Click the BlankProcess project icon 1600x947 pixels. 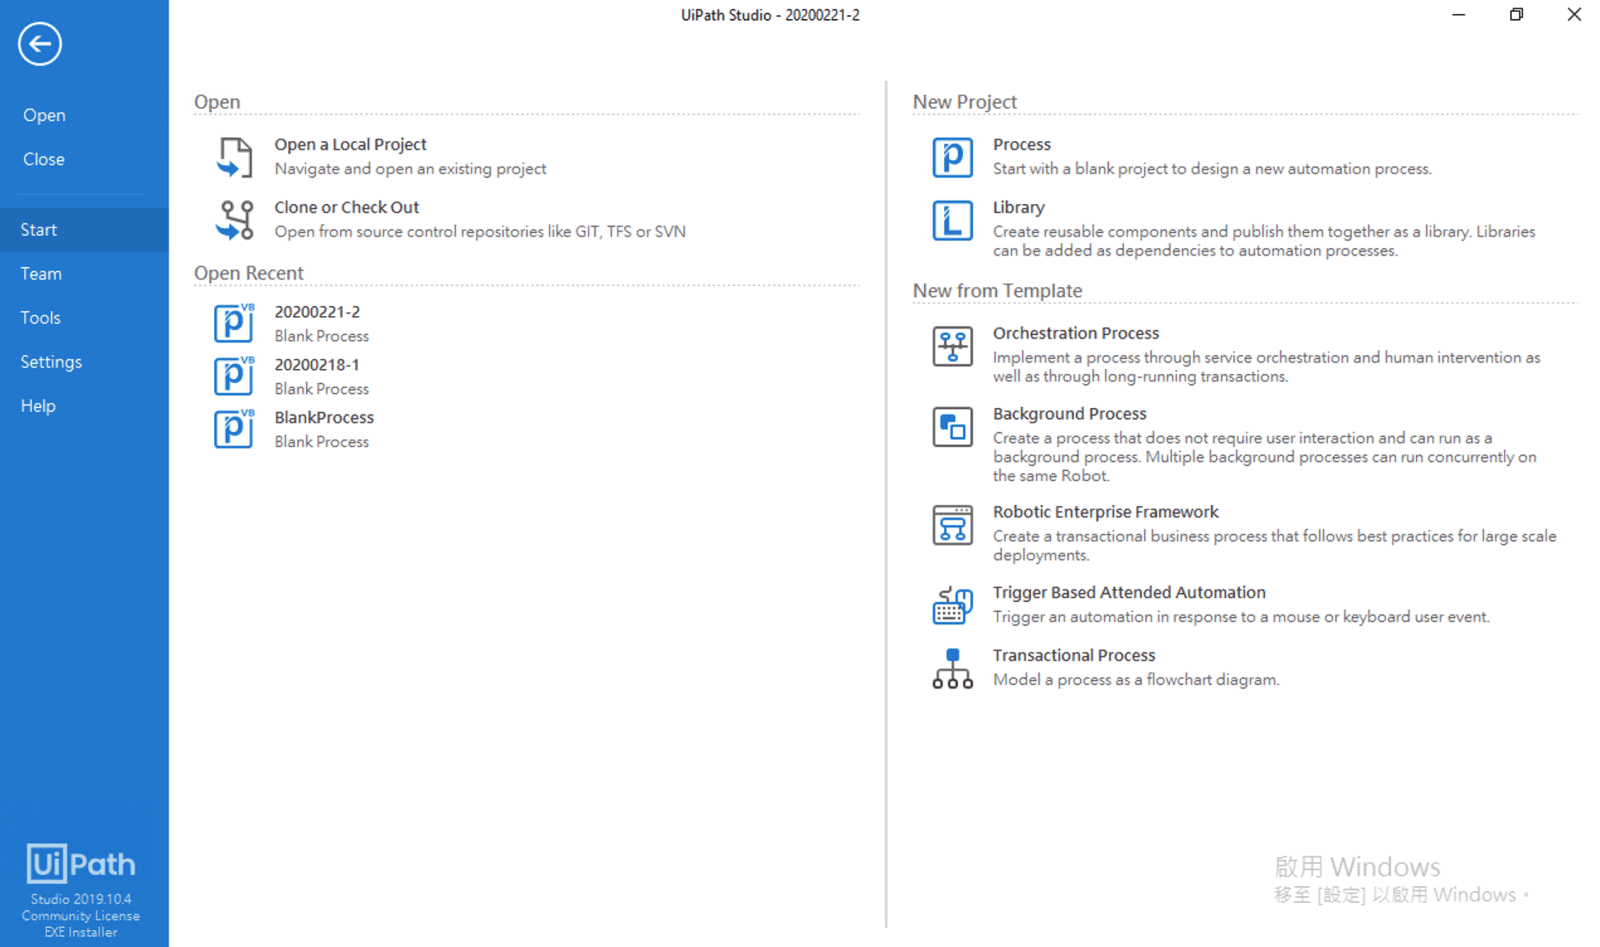coord(234,429)
